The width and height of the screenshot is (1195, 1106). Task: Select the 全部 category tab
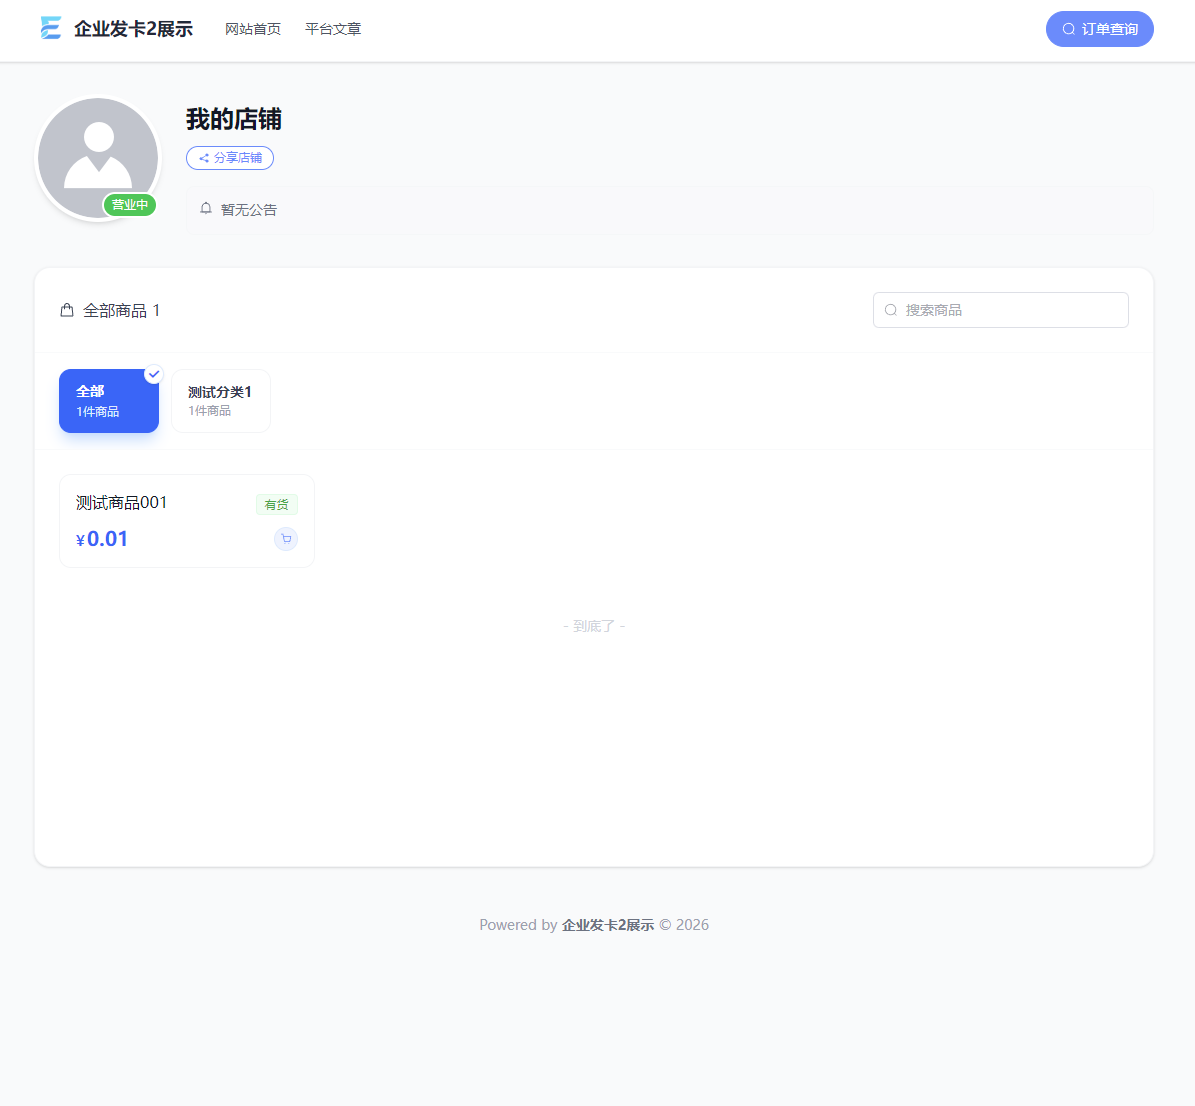pos(109,401)
